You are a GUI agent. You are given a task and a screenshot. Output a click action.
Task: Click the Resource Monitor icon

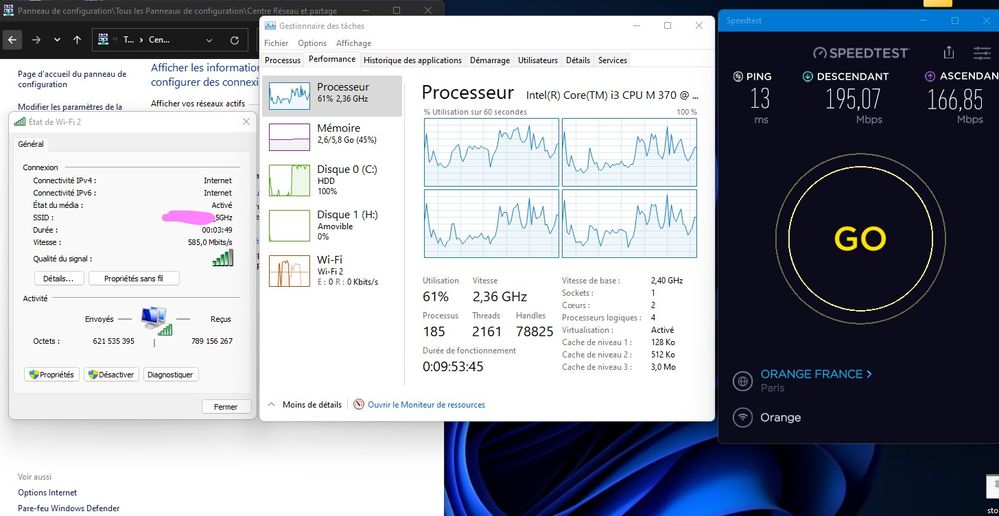(359, 405)
